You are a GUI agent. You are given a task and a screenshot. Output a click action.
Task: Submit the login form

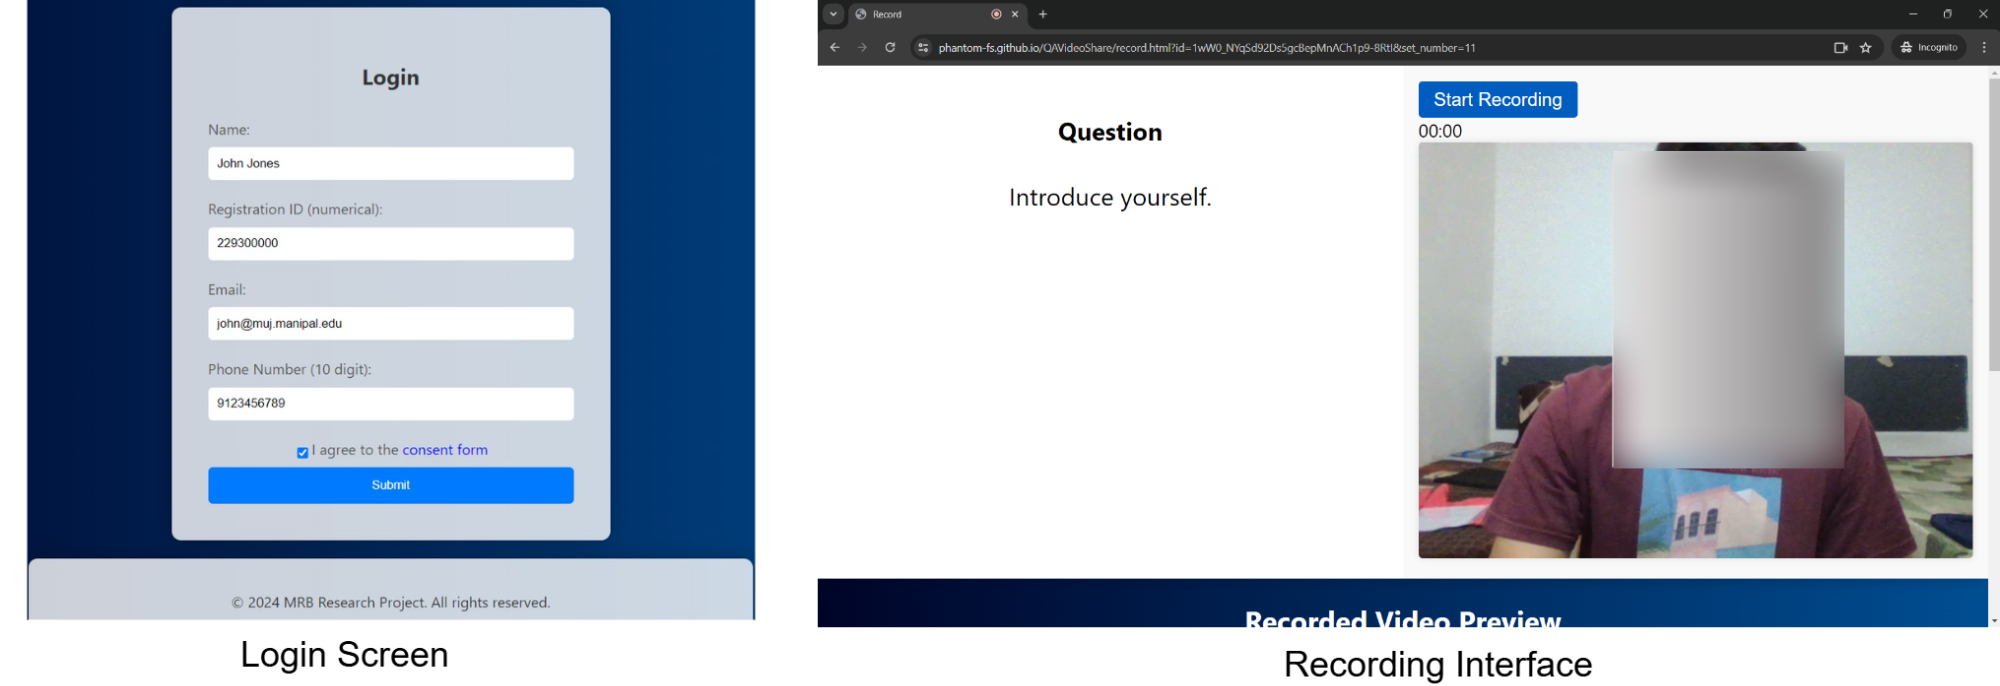coord(390,485)
